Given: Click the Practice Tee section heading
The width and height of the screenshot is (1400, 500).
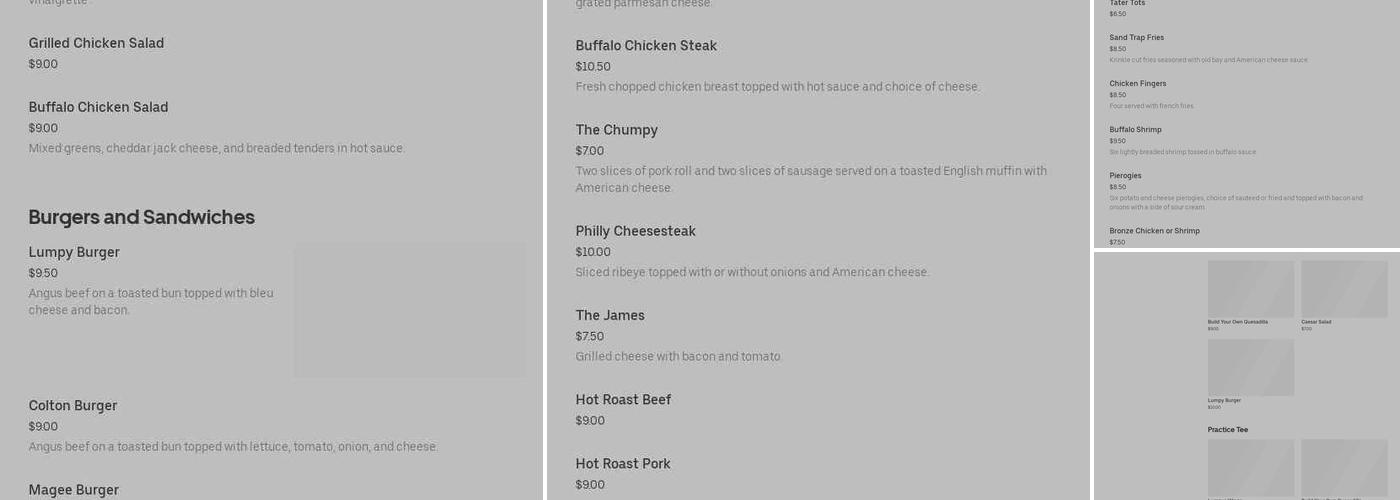Looking at the screenshot, I should 1227,430.
